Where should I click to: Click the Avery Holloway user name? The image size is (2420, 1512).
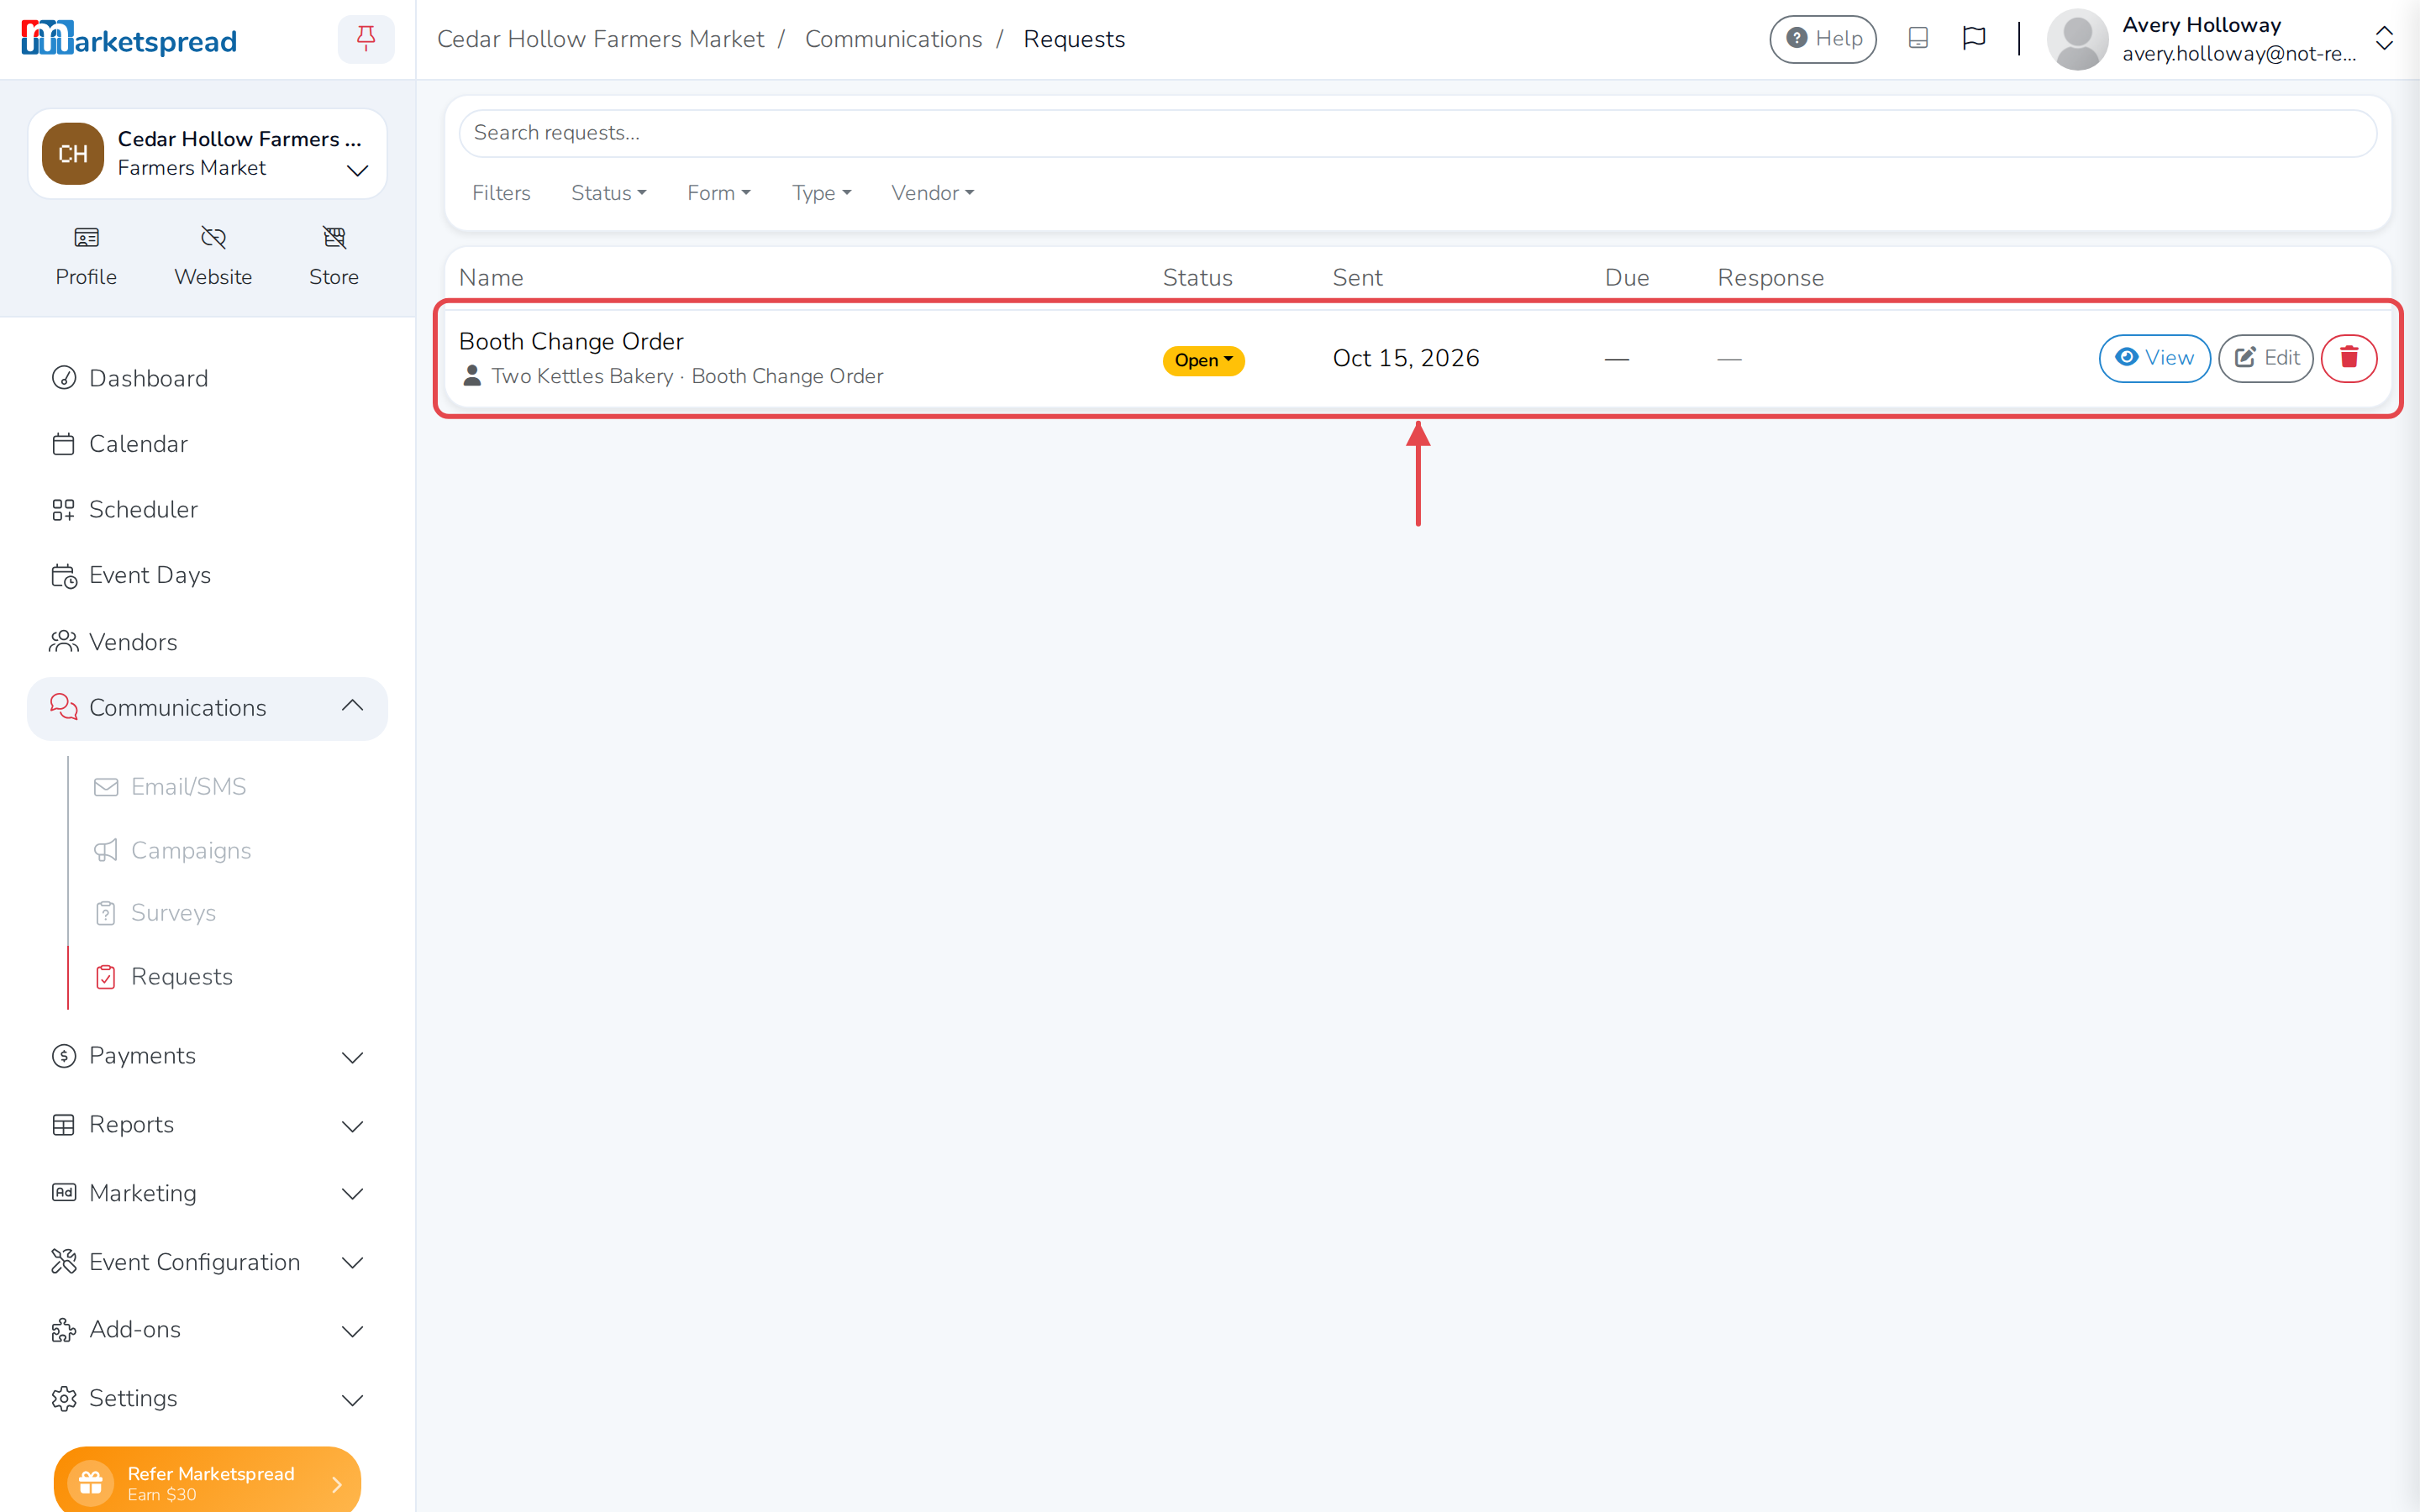(x=2201, y=24)
